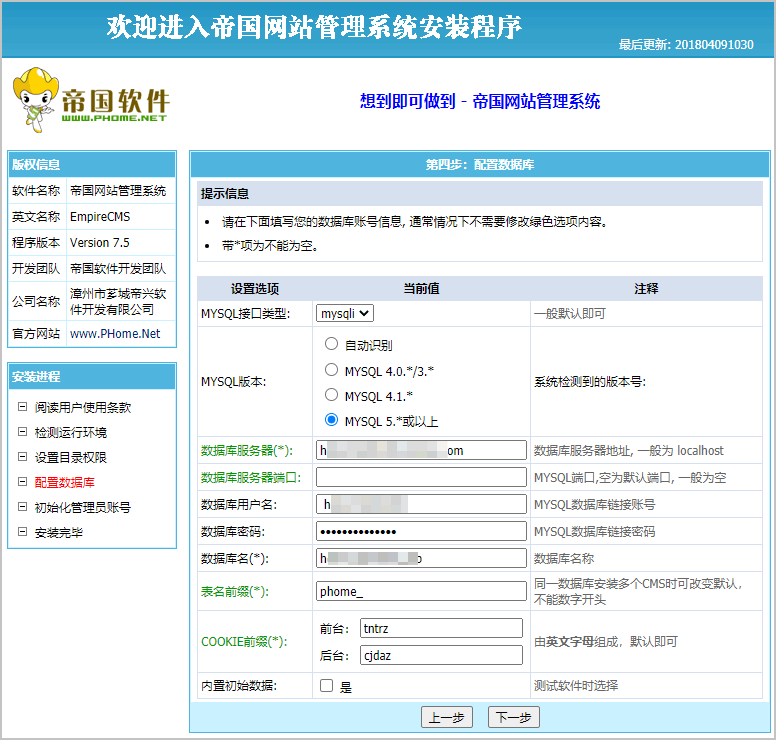
Task: Click the 最后更新: 201804091030 text
Action: (x=686, y=45)
